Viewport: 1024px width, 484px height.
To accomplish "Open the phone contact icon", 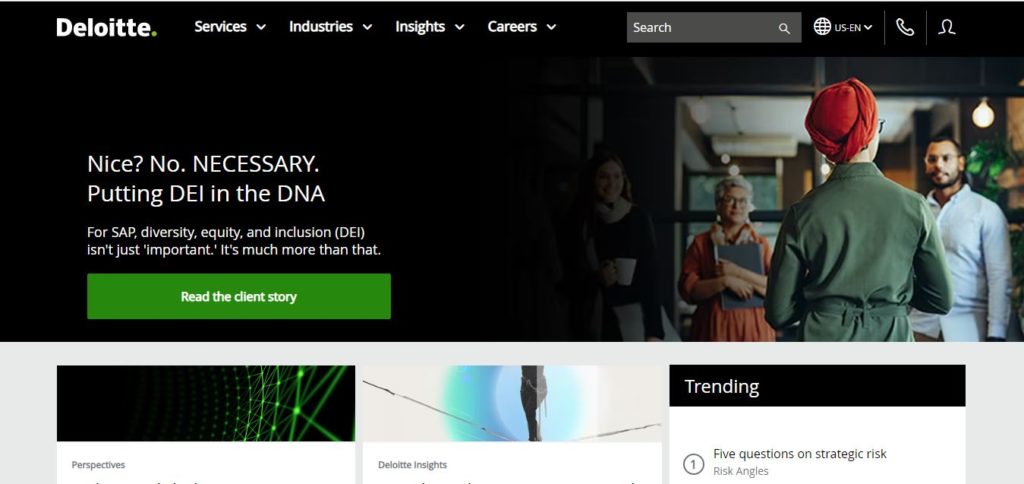I will coord(904,27).
